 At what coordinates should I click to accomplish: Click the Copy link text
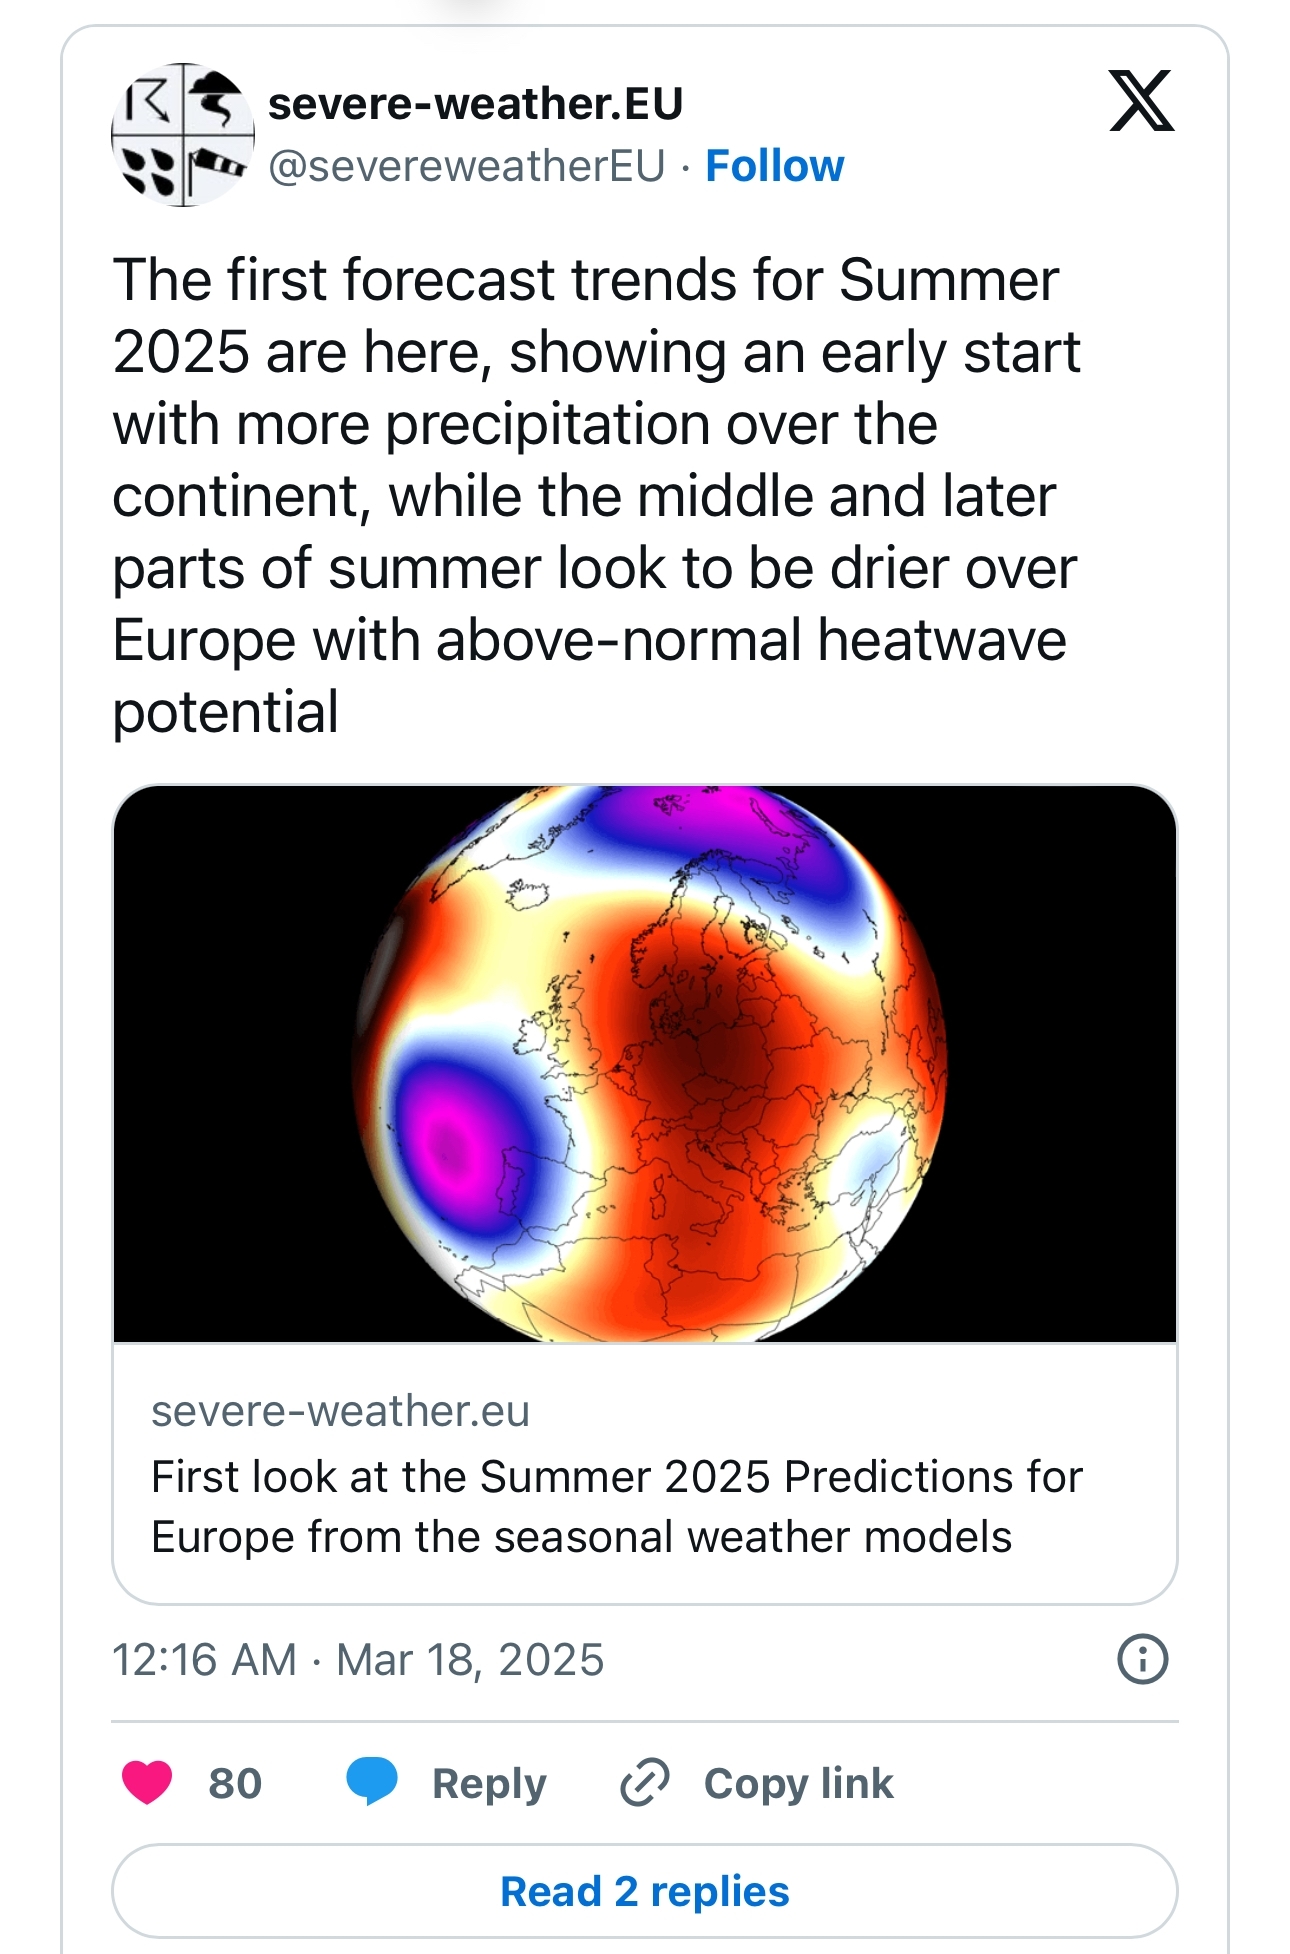point(798,1783)
